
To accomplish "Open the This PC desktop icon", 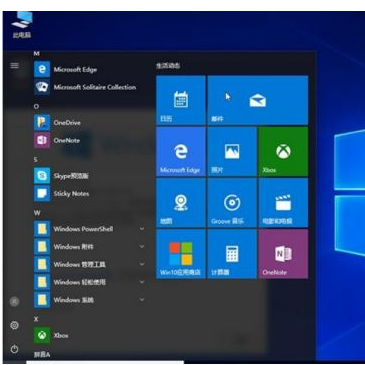I will [x=22, y=25].
